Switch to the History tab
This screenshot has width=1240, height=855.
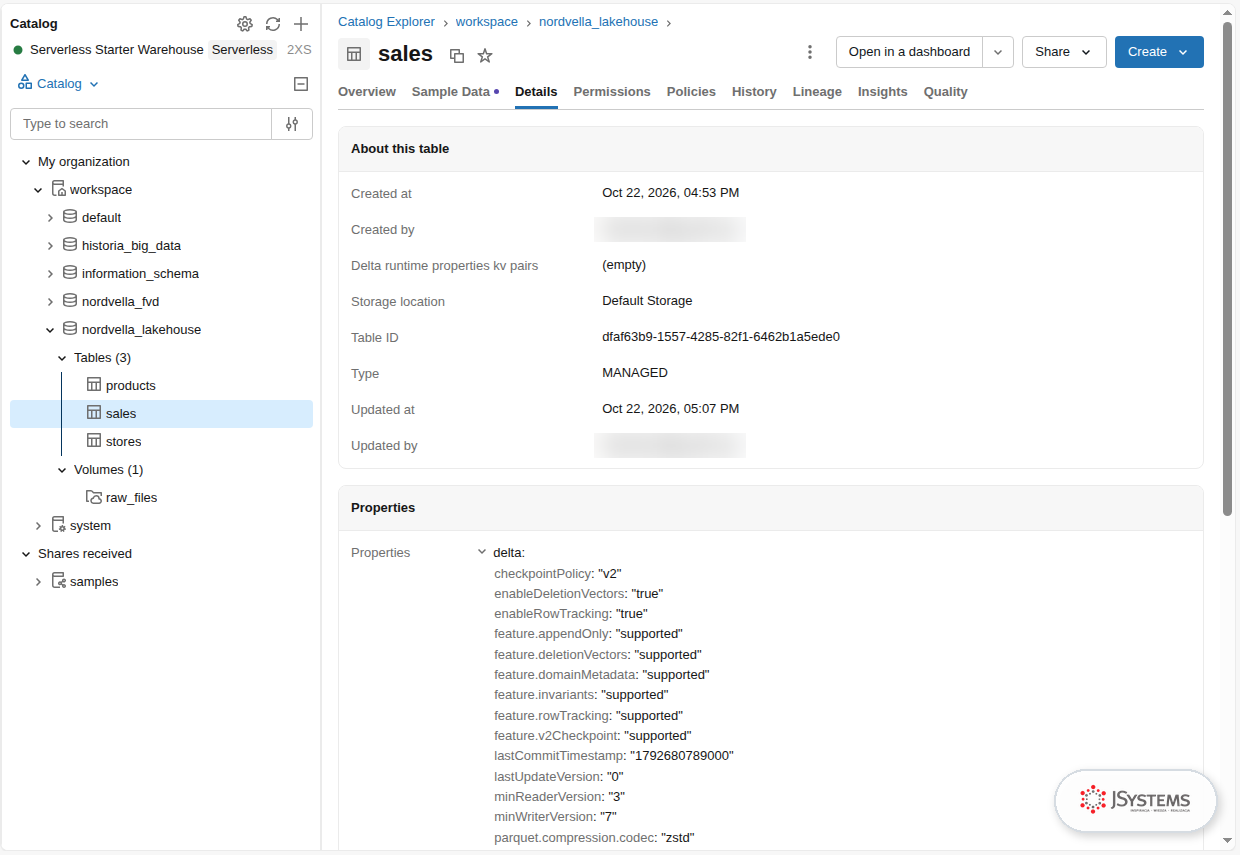754,92
